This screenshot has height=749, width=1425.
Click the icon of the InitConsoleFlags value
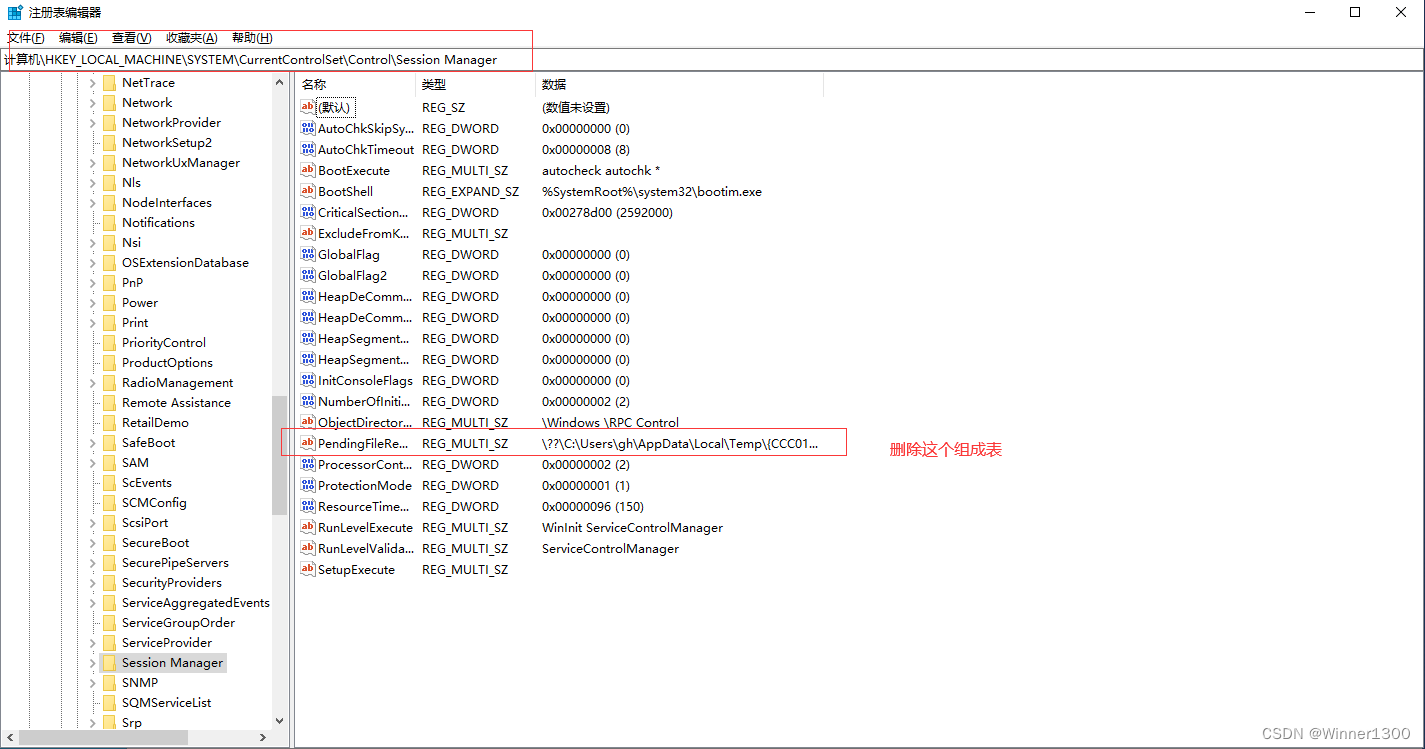point(308,380)
